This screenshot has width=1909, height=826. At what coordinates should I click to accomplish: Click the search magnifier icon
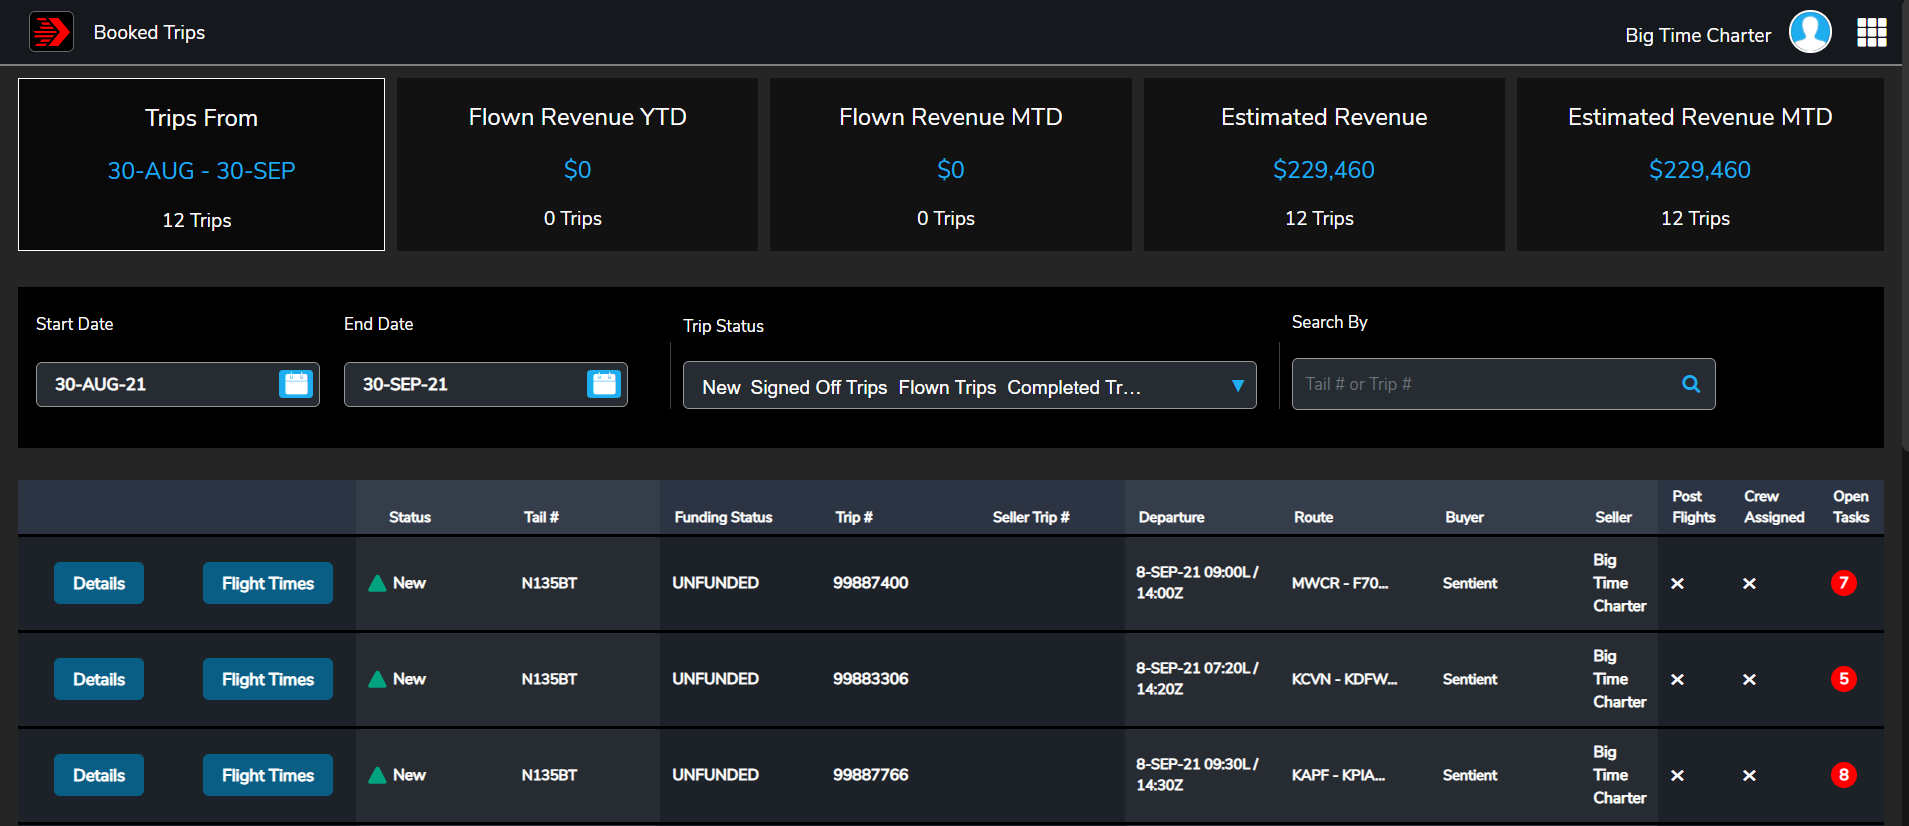pos(1690,384)
